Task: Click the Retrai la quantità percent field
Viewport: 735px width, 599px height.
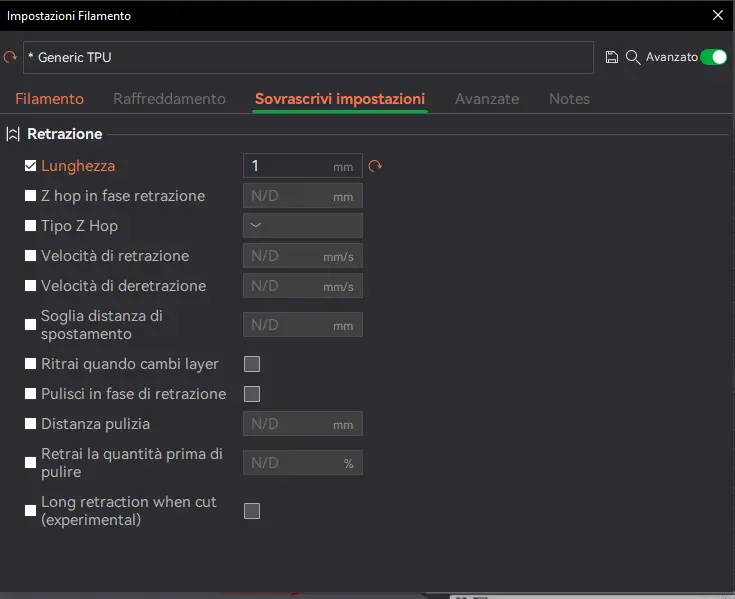Action: click(303, 462)
